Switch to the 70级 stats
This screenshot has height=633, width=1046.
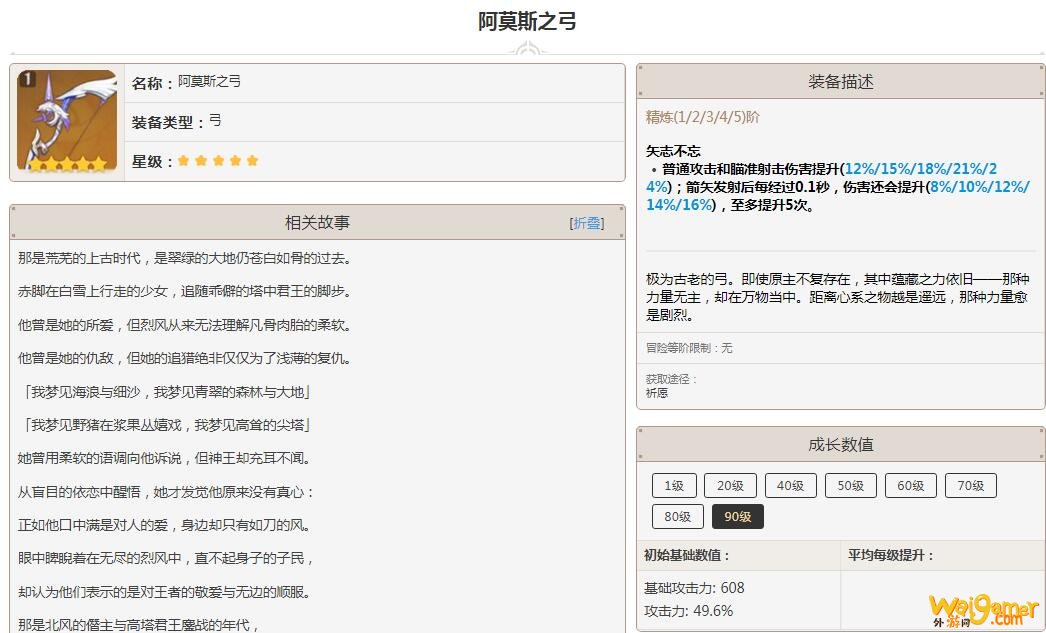[970, 486]
